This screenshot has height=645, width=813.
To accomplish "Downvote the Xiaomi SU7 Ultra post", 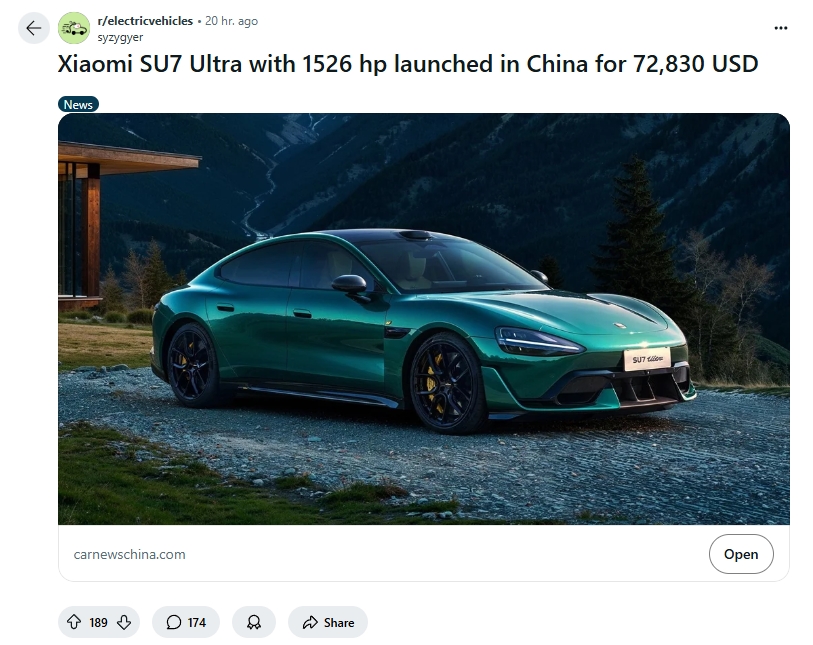I will click(x=124, y=622).
